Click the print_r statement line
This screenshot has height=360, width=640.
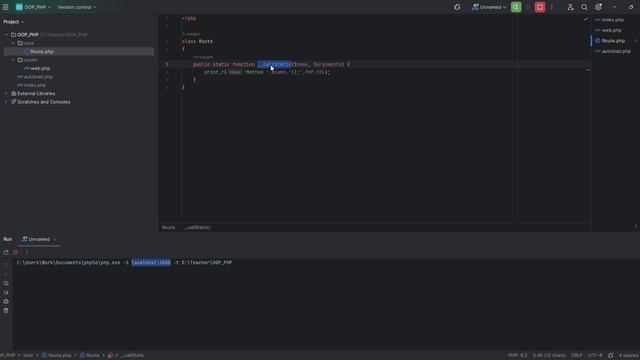coord(267,72)
